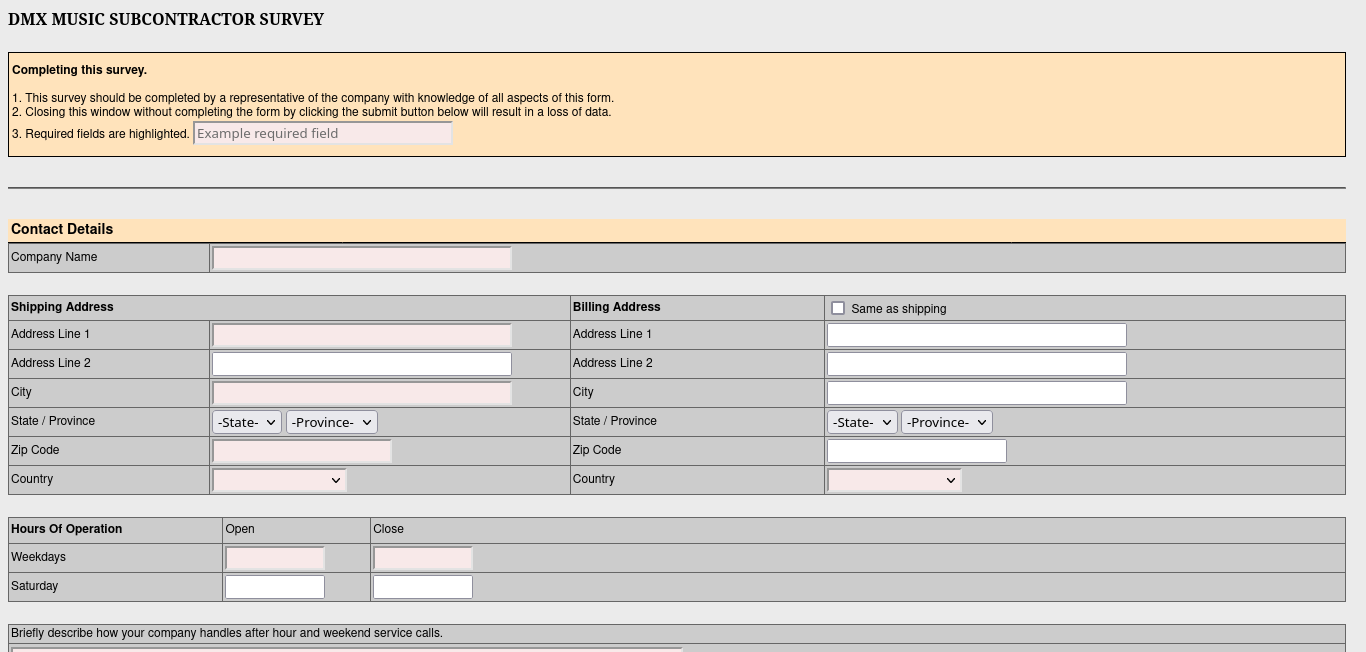Click the shipping City field
This screenshot has width=1366, height=652.
coord(361,393)
